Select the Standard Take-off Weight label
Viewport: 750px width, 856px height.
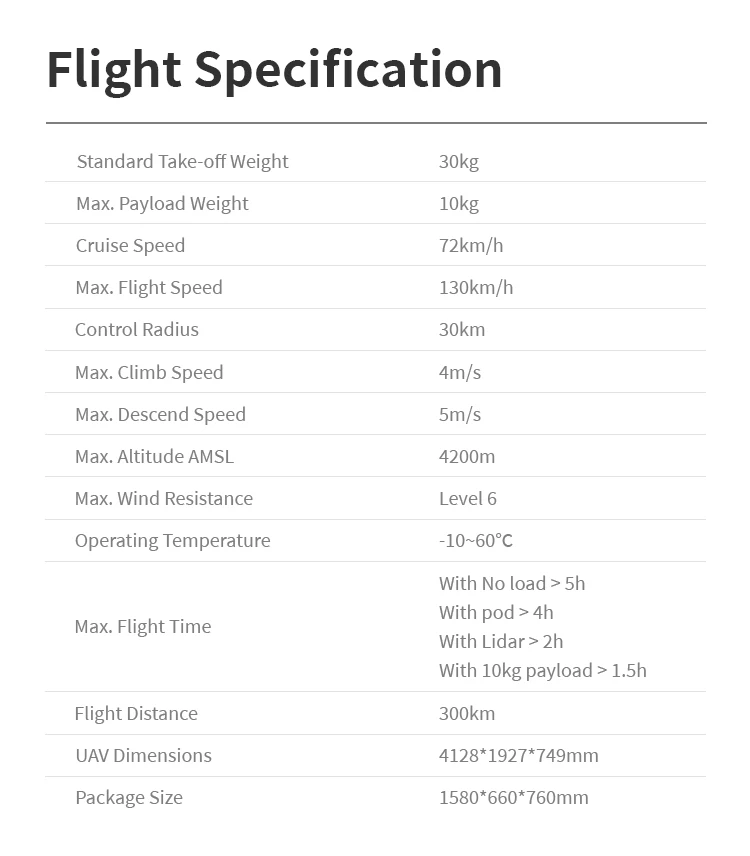pos(182,162)
